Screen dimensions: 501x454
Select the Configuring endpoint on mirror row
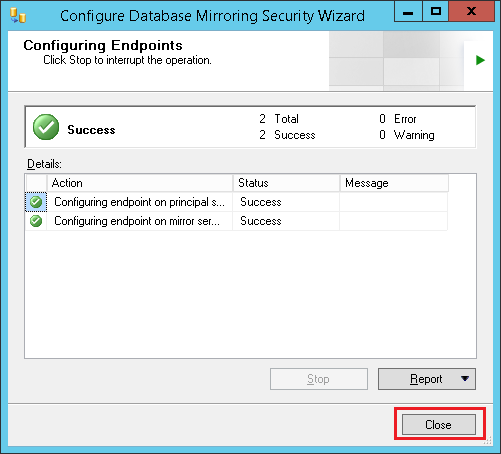[236, 221]
